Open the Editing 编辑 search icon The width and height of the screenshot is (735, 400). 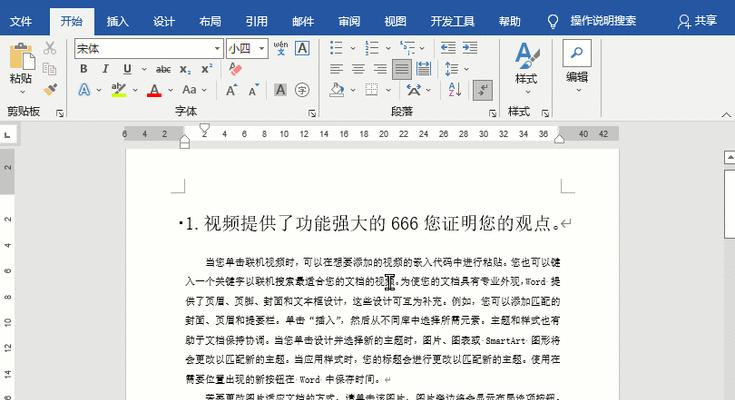point(577,53)
